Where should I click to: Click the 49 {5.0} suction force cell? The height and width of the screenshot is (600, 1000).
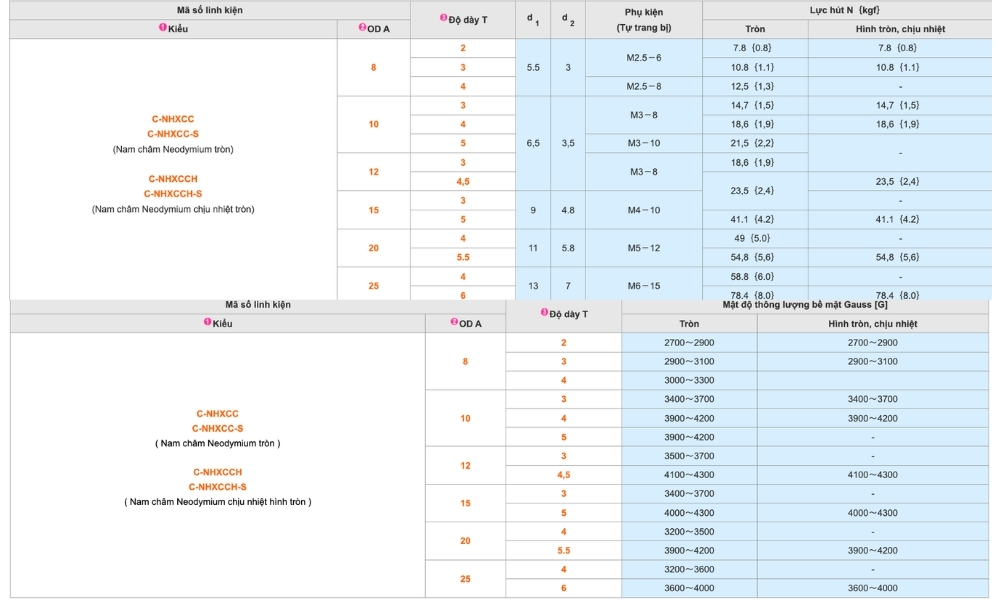[753, 238]
